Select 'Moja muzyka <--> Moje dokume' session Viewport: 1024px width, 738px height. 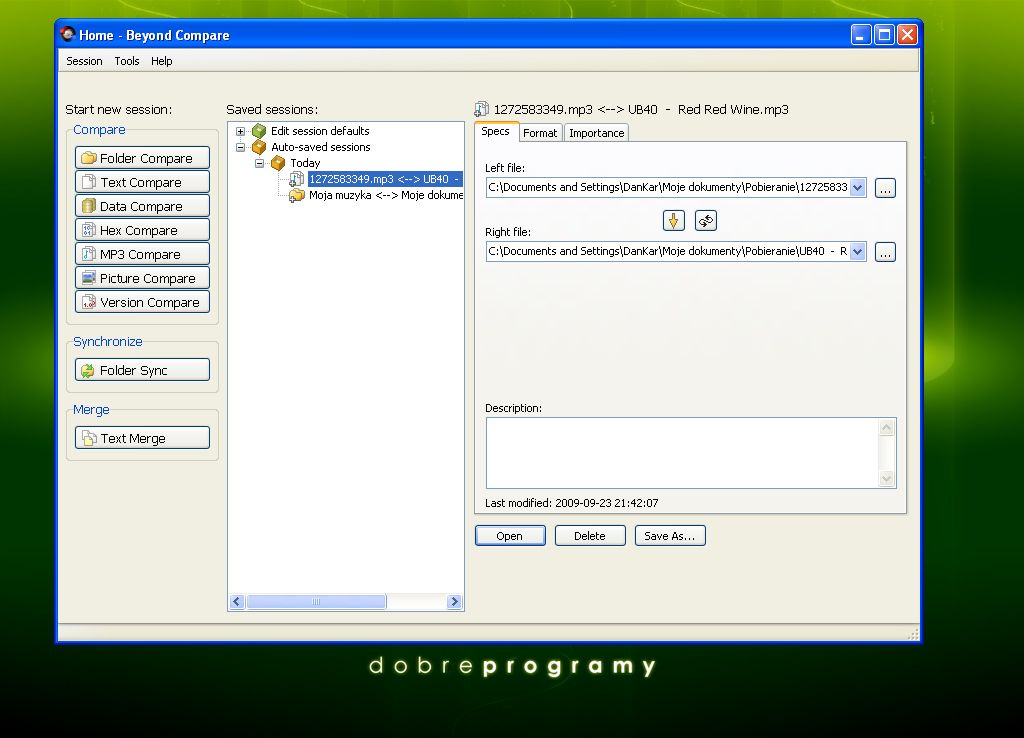click(x=385, y=195)
